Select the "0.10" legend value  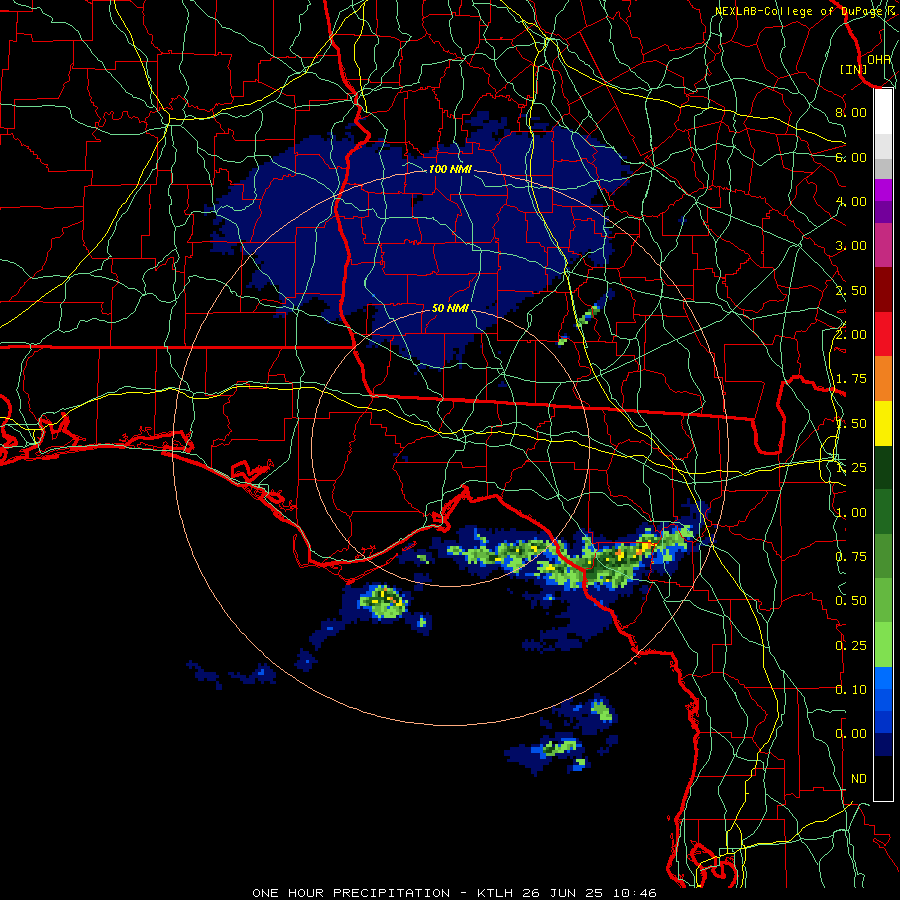[x=851, y=689]
